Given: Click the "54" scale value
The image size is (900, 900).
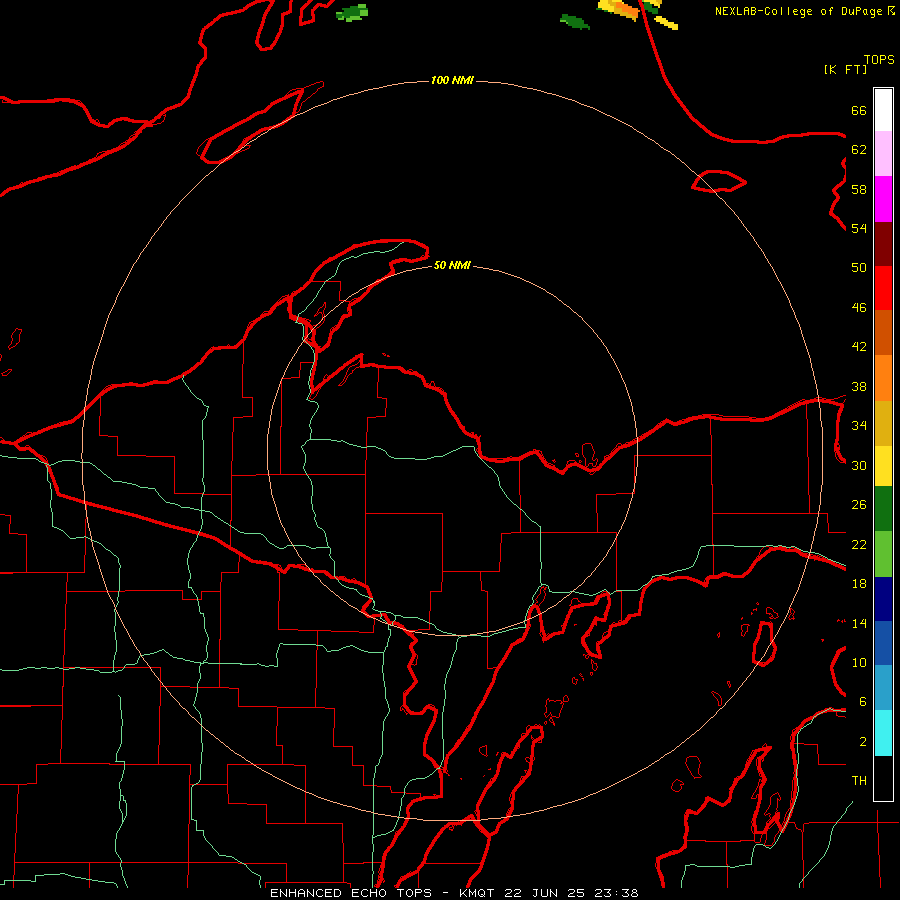Looking at the screenshot, I should (x=859, y=228).
